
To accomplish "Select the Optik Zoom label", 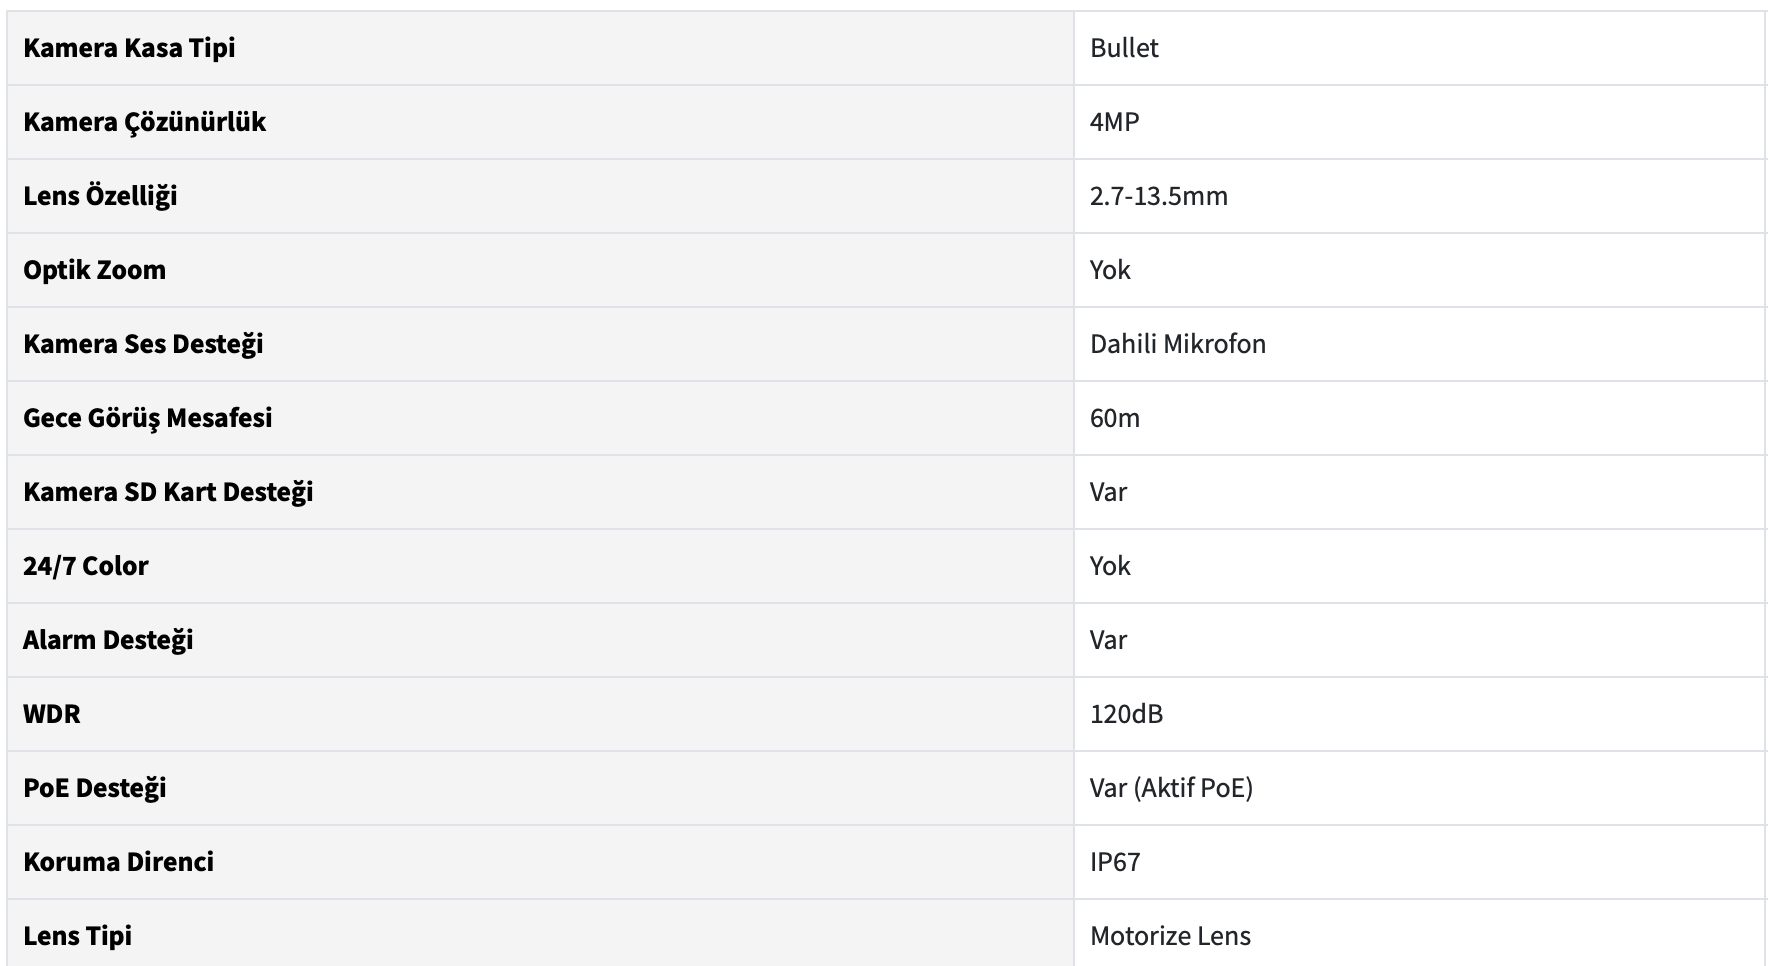I will (x=94, y=270).
